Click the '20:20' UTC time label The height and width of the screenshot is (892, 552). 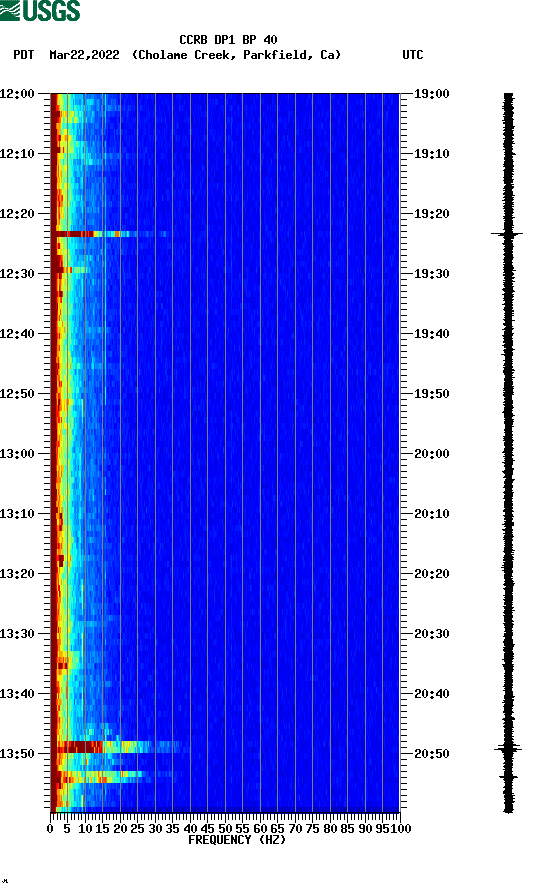pyautogui.click(x=431, y=574)
